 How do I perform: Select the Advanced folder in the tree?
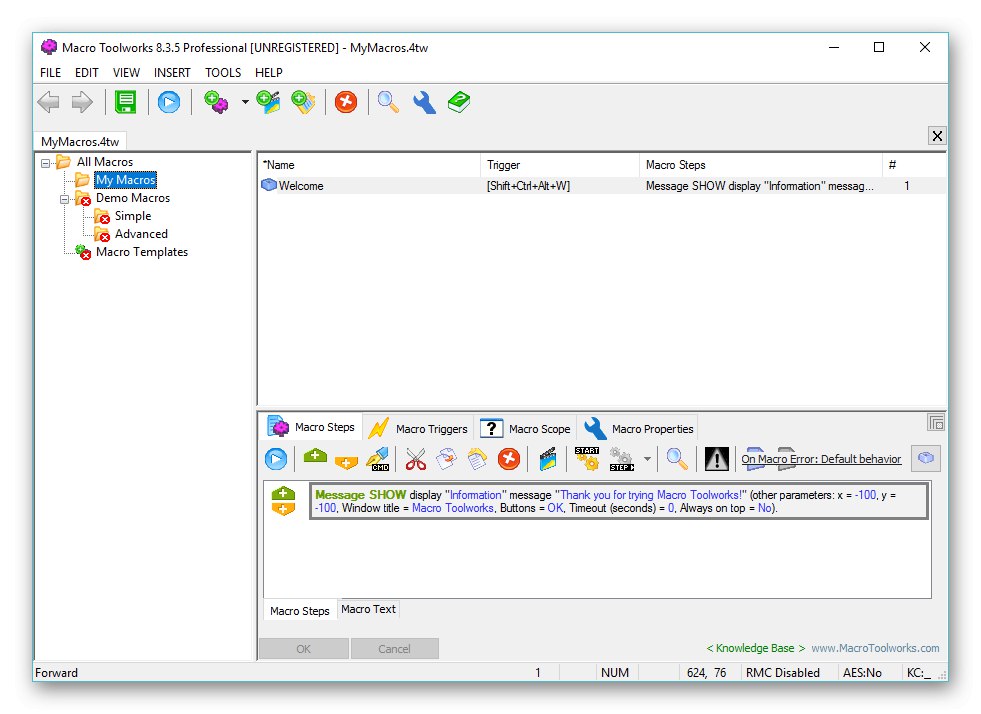(x=141, y=234)
